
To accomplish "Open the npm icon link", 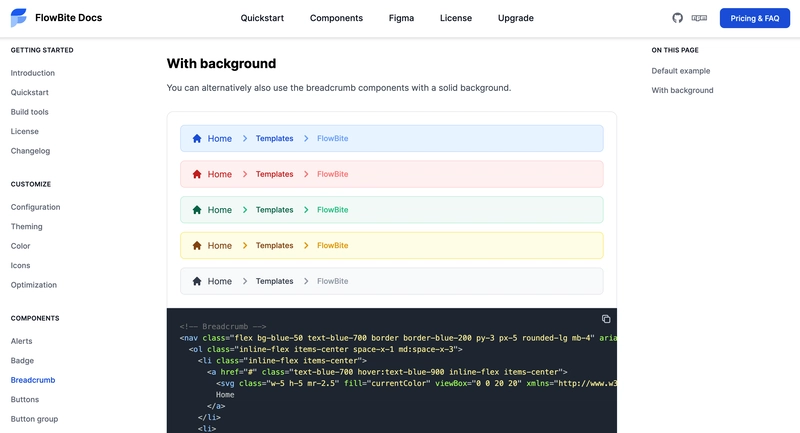I will (699, 18).
